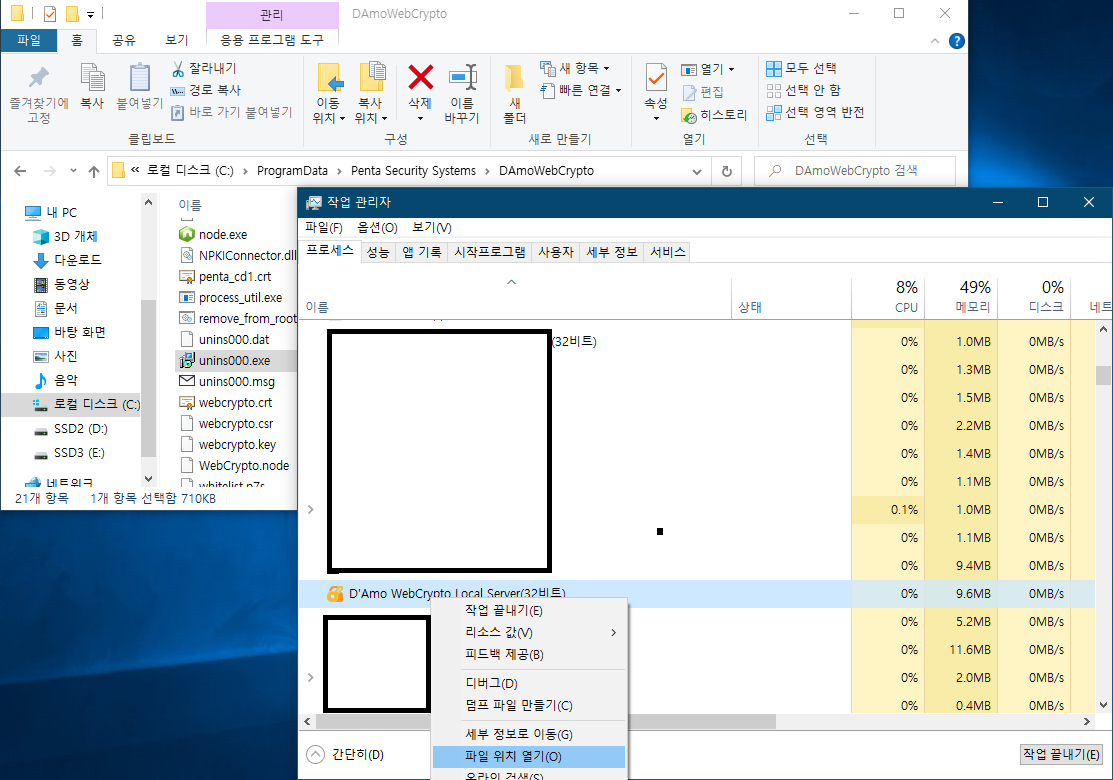Click Select None in the ribbon

coord(804,90)
